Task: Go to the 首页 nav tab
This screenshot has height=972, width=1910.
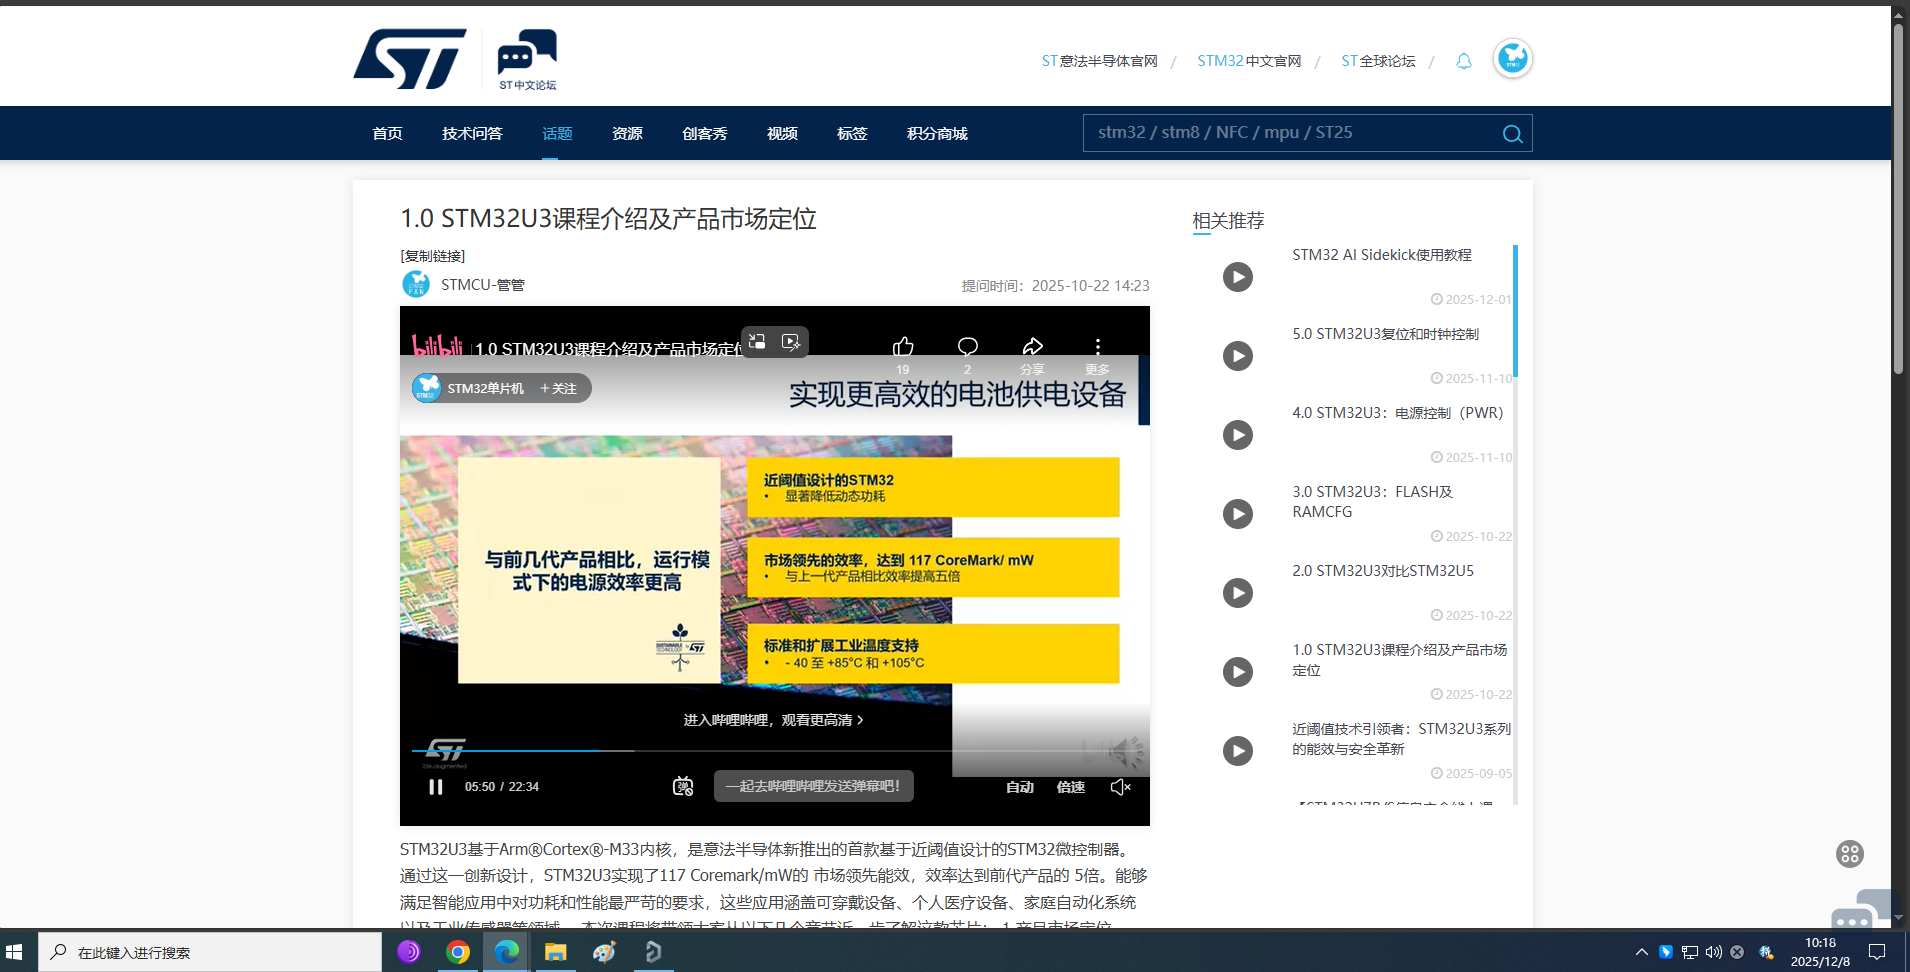Action: 387,133
